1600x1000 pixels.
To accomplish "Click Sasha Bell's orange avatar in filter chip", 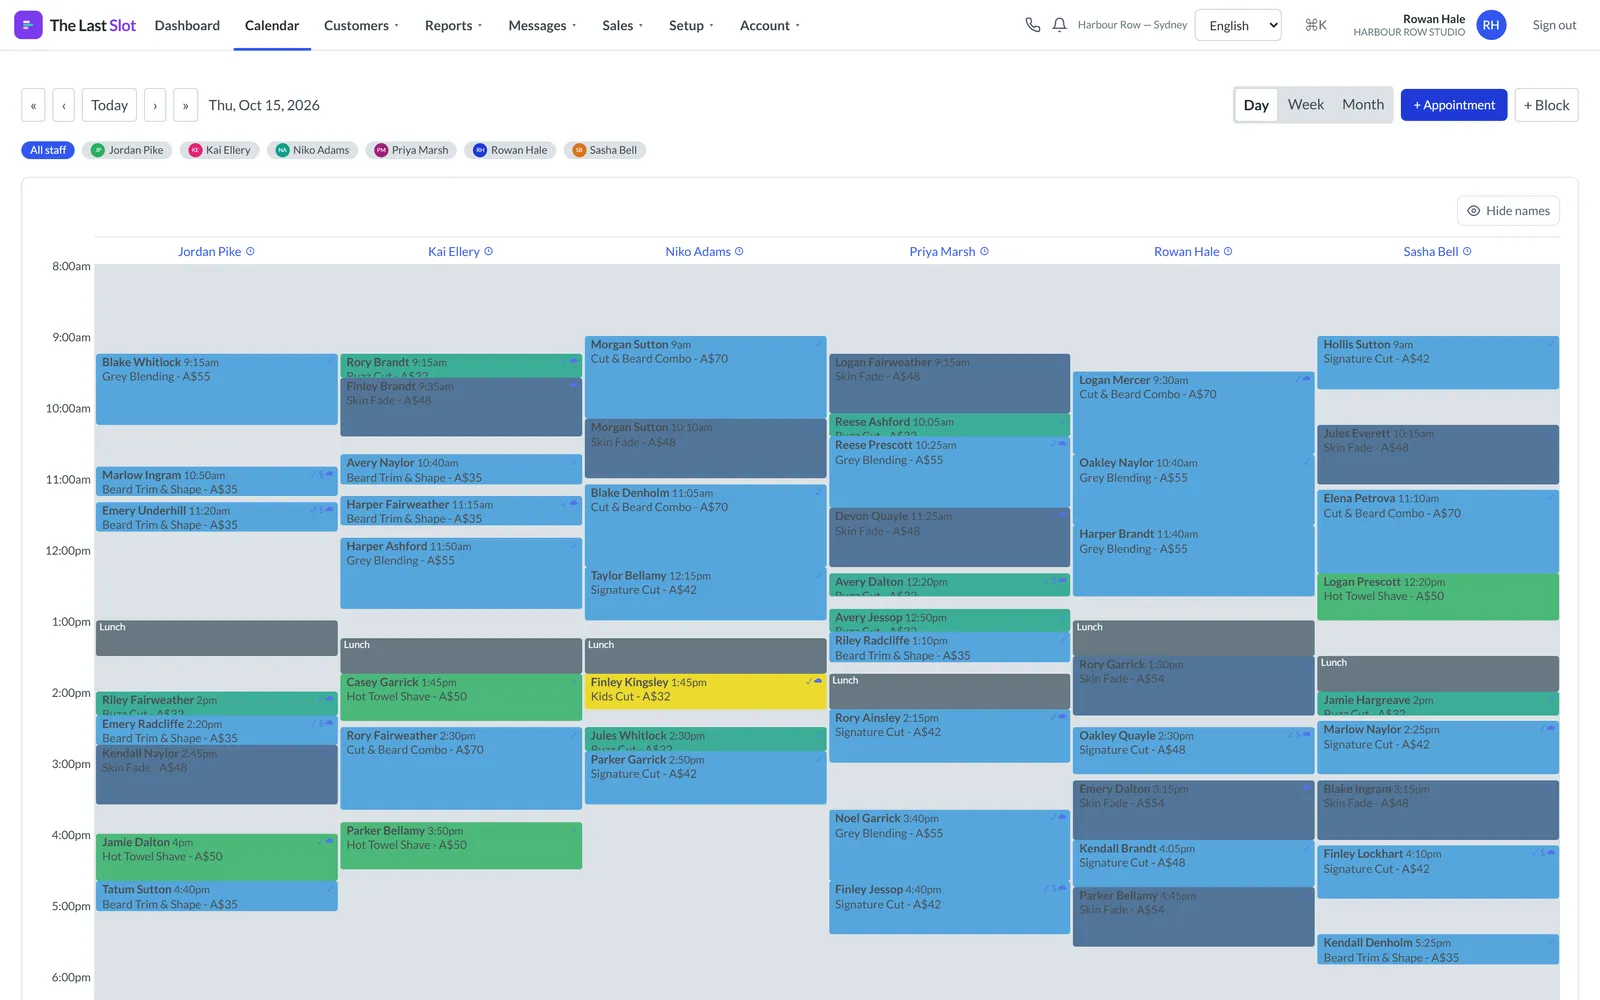I will coord(579,150).
